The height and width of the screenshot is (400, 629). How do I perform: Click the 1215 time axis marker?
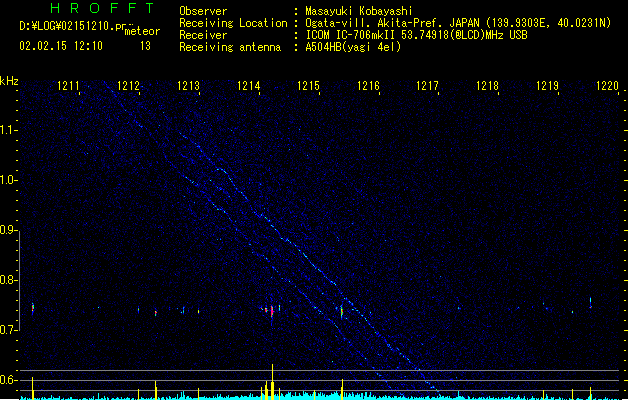point(308,86)
